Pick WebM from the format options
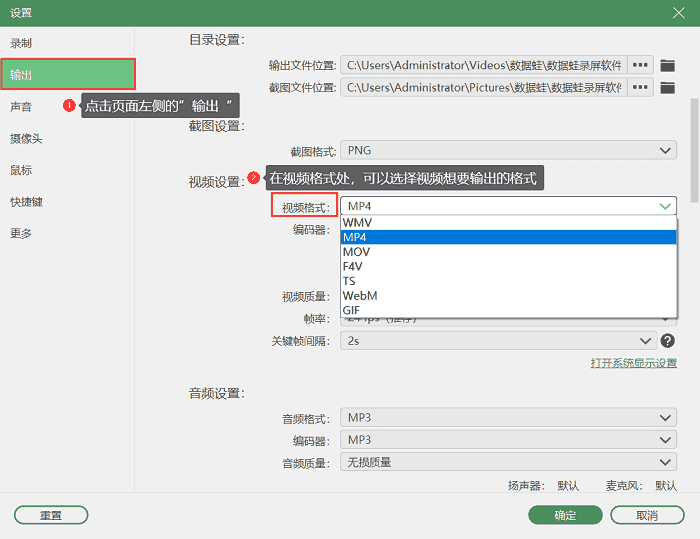The width and height of the screenshot is (700, 539). (x=360, y=296)
